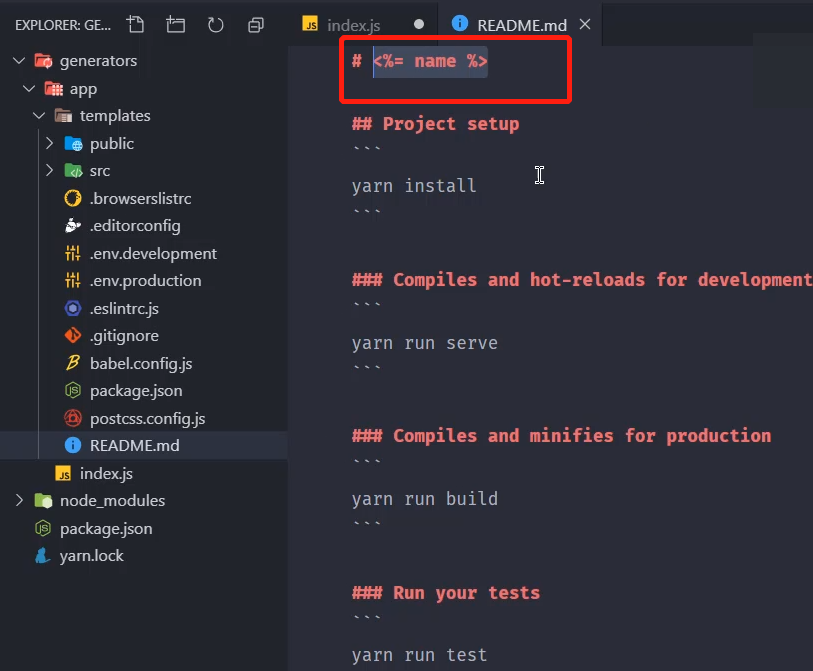
Task: Click the '### Run your tests' heading
Action: pyautogui.click(x=446, y=593)
